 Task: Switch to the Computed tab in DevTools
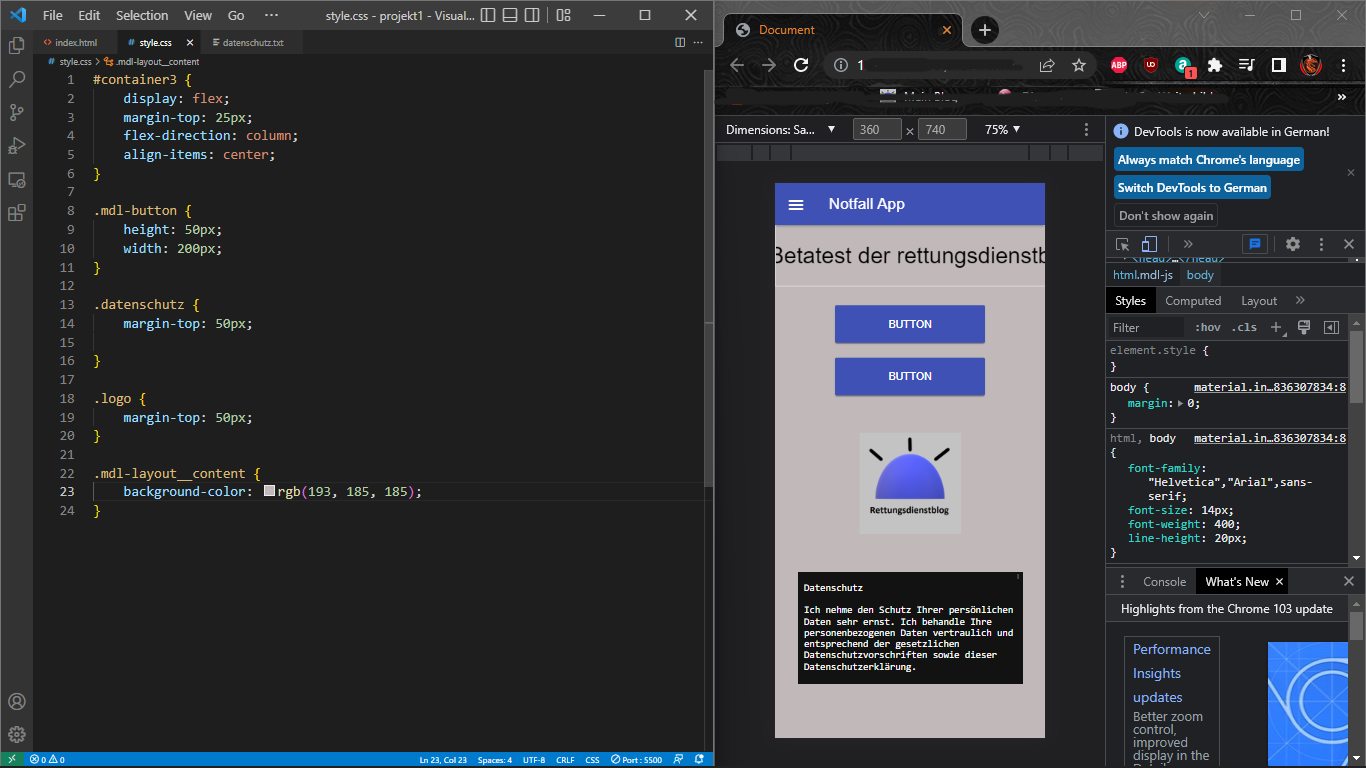[x=1193, y=301]
